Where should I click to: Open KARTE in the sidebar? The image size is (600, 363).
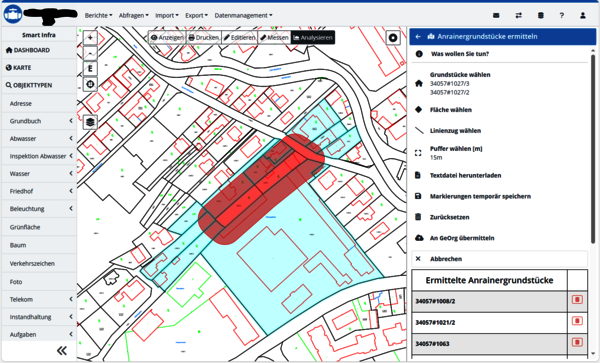pos(39,68)
